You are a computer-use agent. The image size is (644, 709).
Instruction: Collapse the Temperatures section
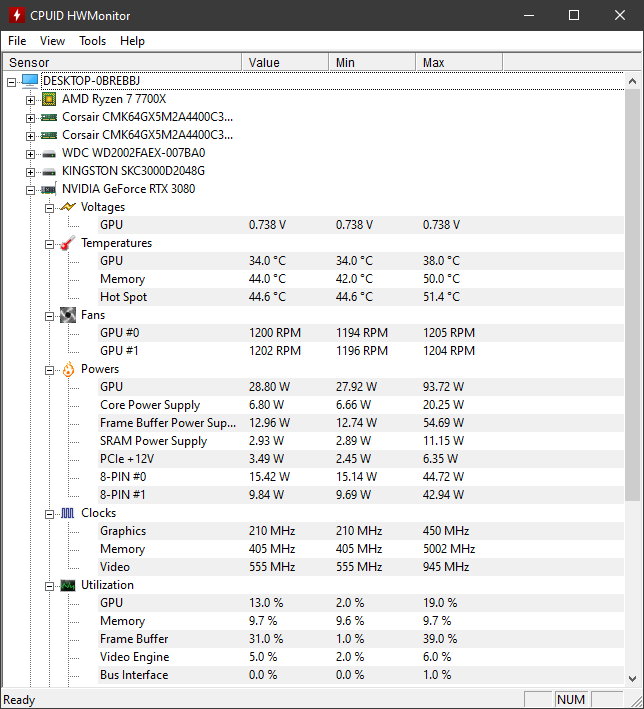point(49,243)
